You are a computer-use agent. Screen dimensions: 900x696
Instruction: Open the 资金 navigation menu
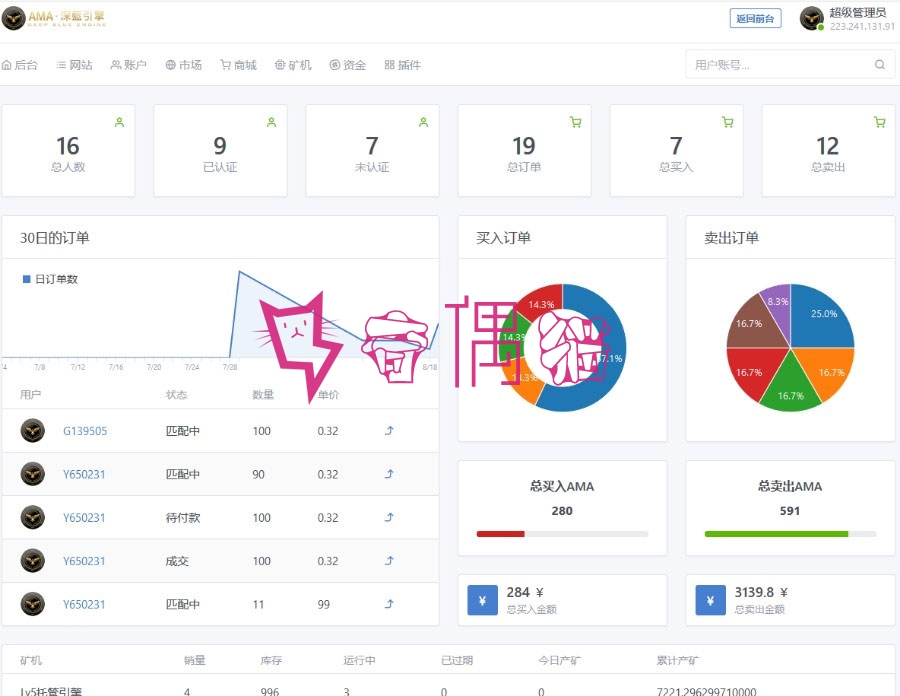pos(347,65)
